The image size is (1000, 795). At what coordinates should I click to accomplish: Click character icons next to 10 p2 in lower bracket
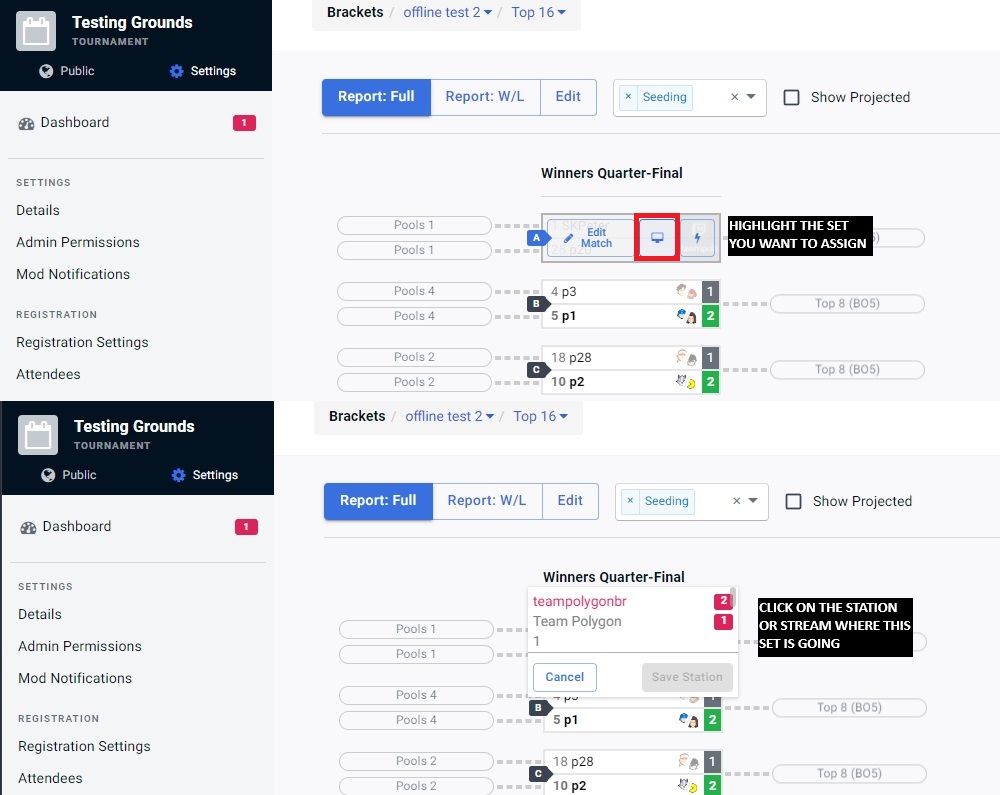click(x=688, y=785)
